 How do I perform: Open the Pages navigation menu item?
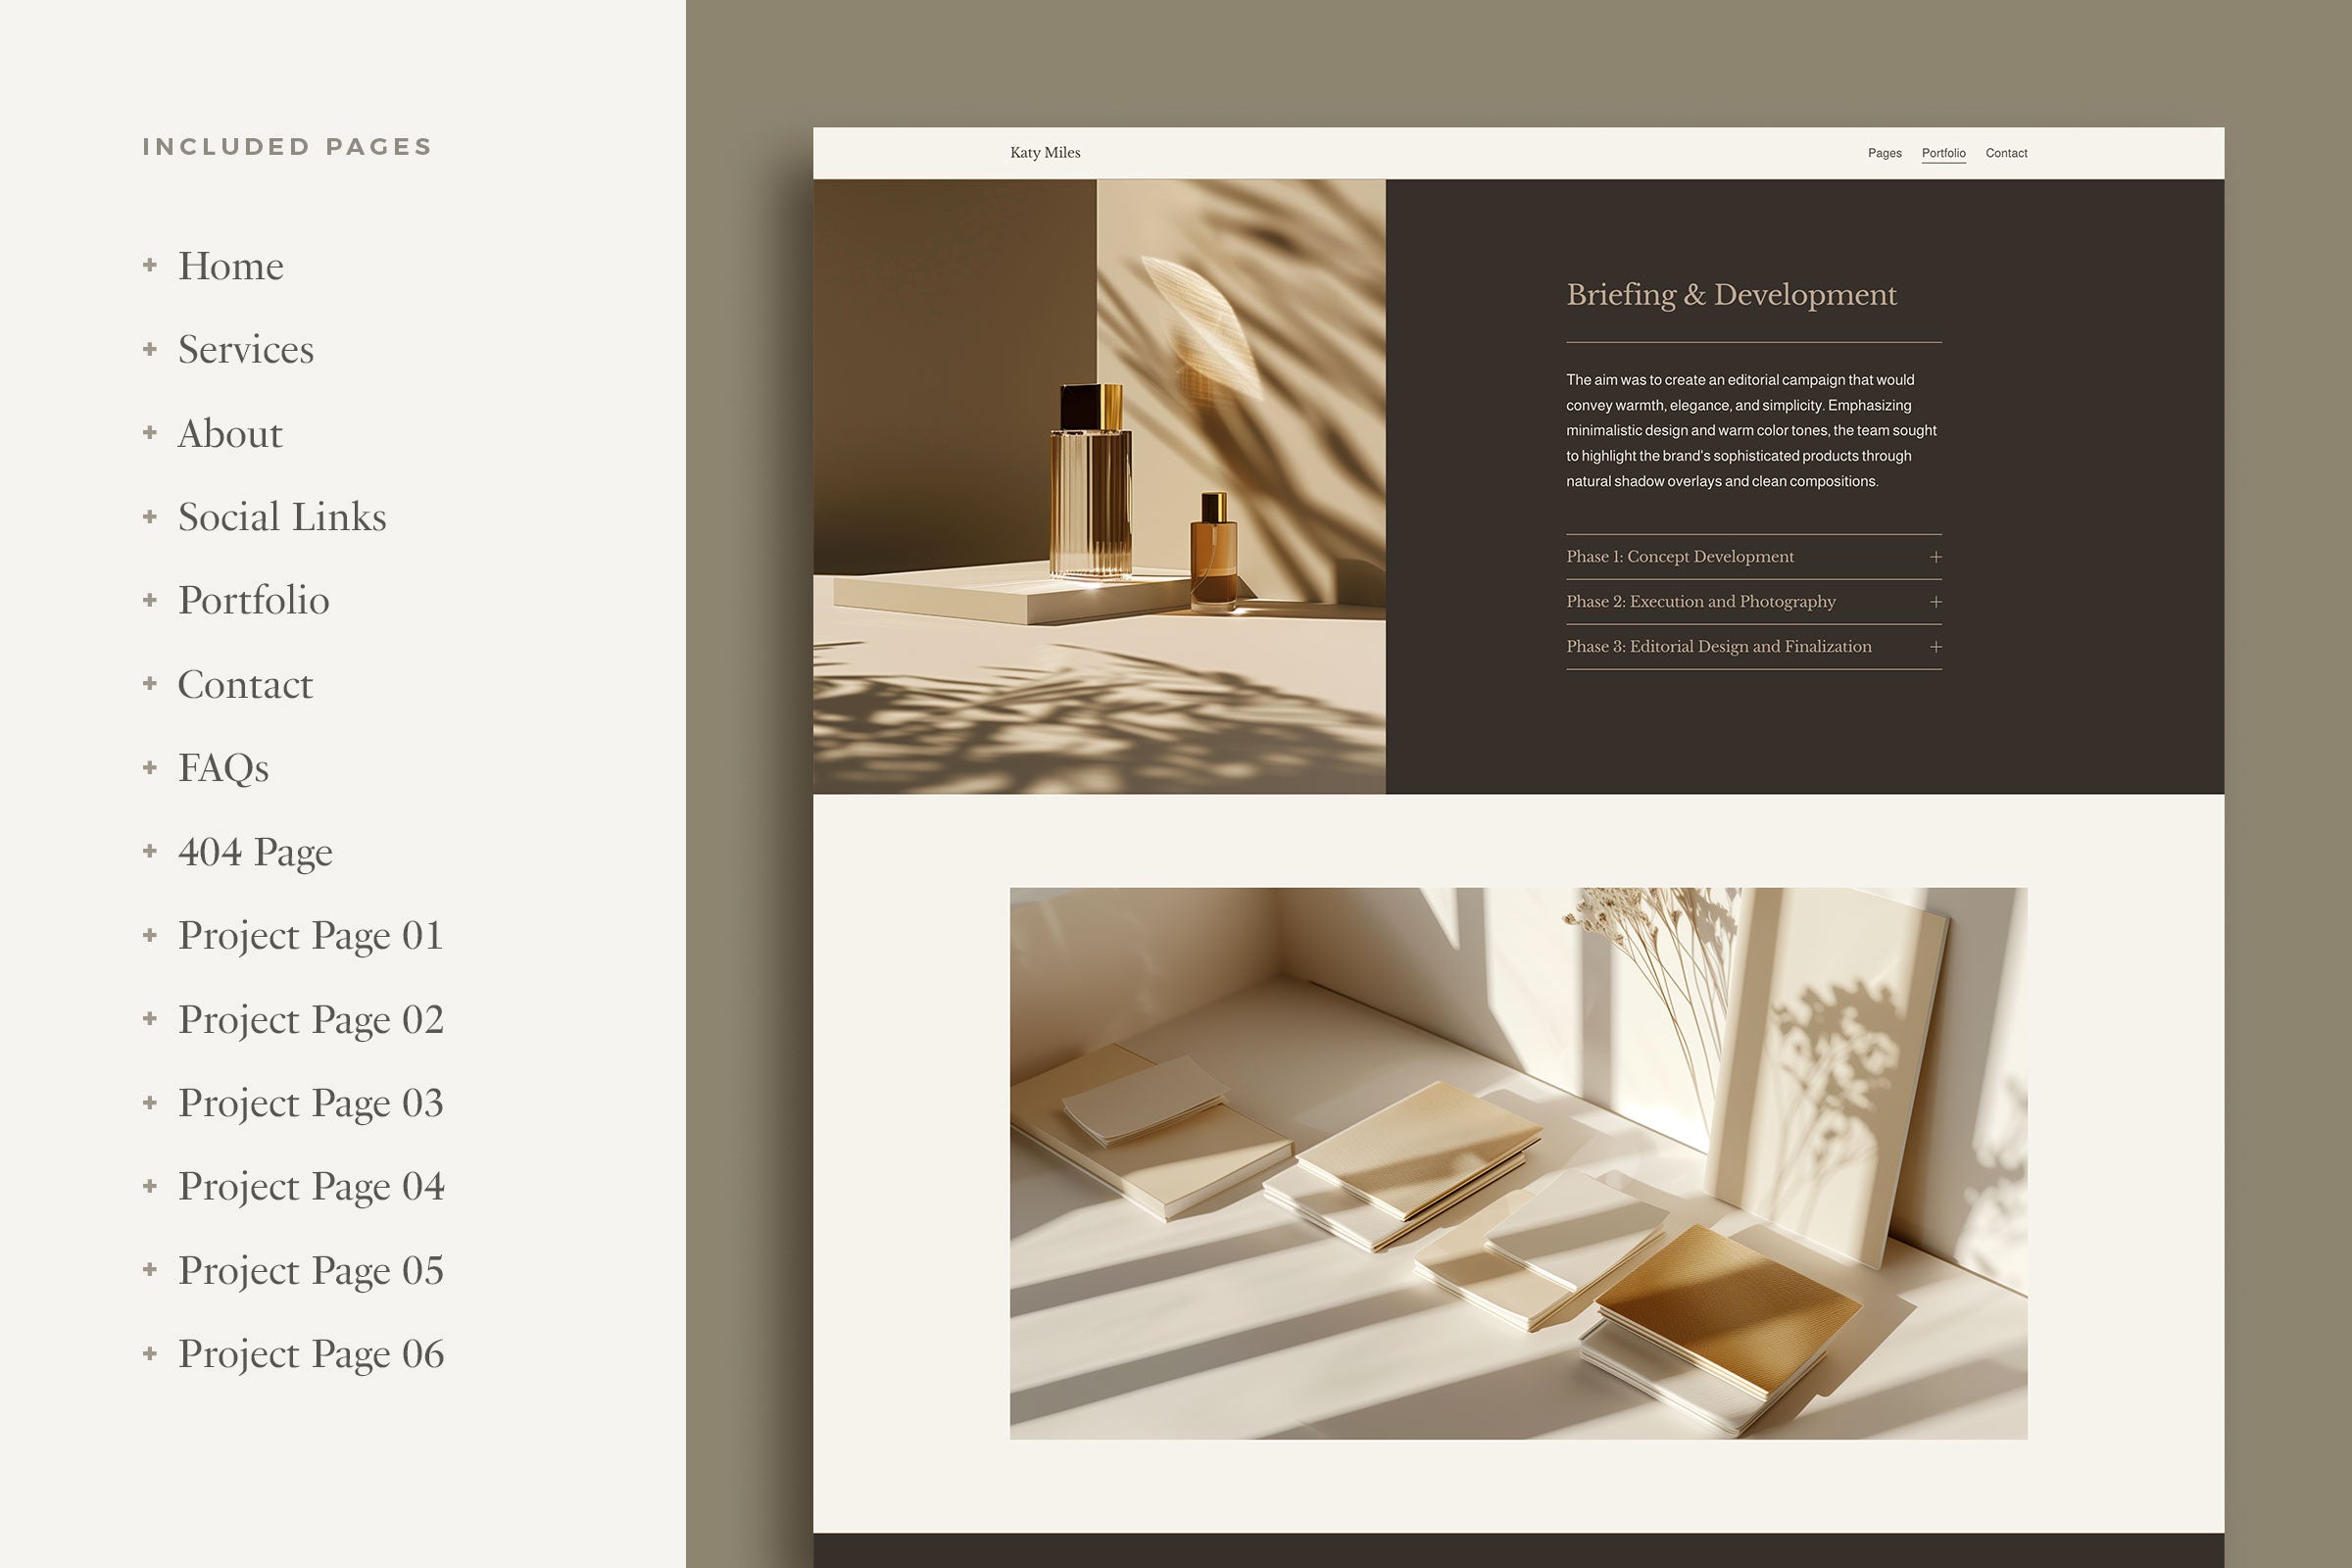(1884, 153)
